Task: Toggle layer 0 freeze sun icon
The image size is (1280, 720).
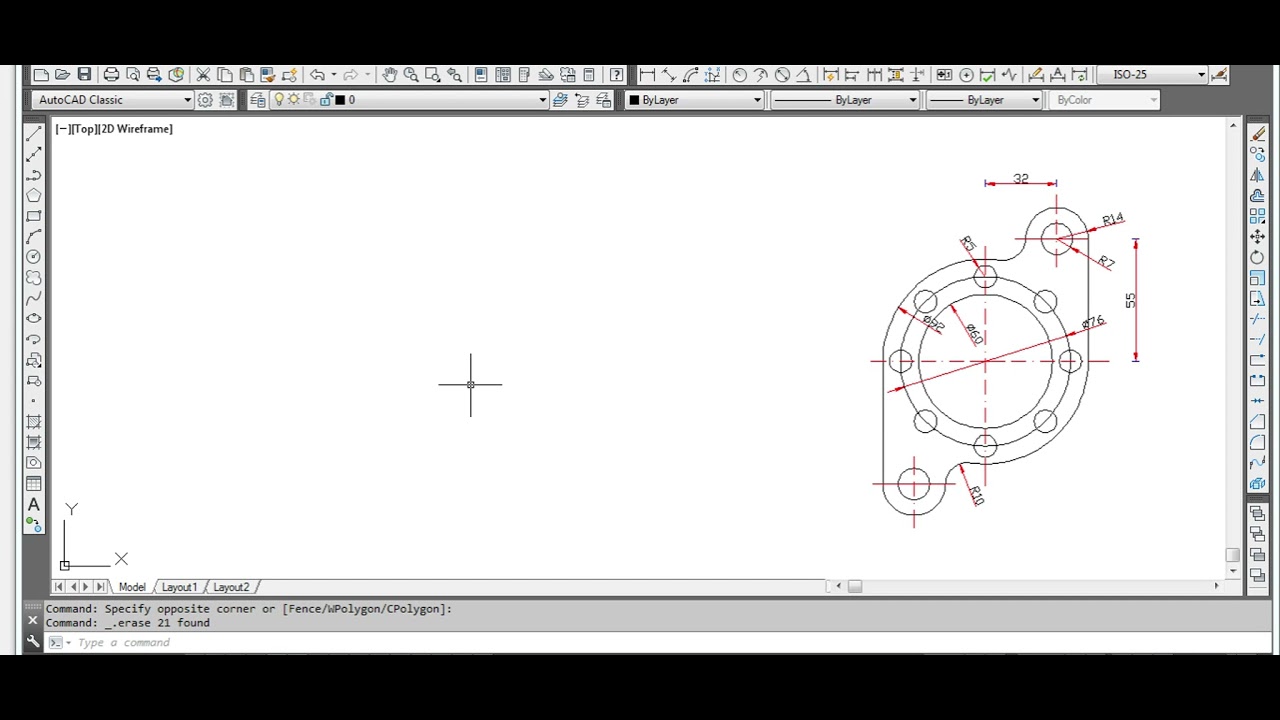Action: click(293, 100)
